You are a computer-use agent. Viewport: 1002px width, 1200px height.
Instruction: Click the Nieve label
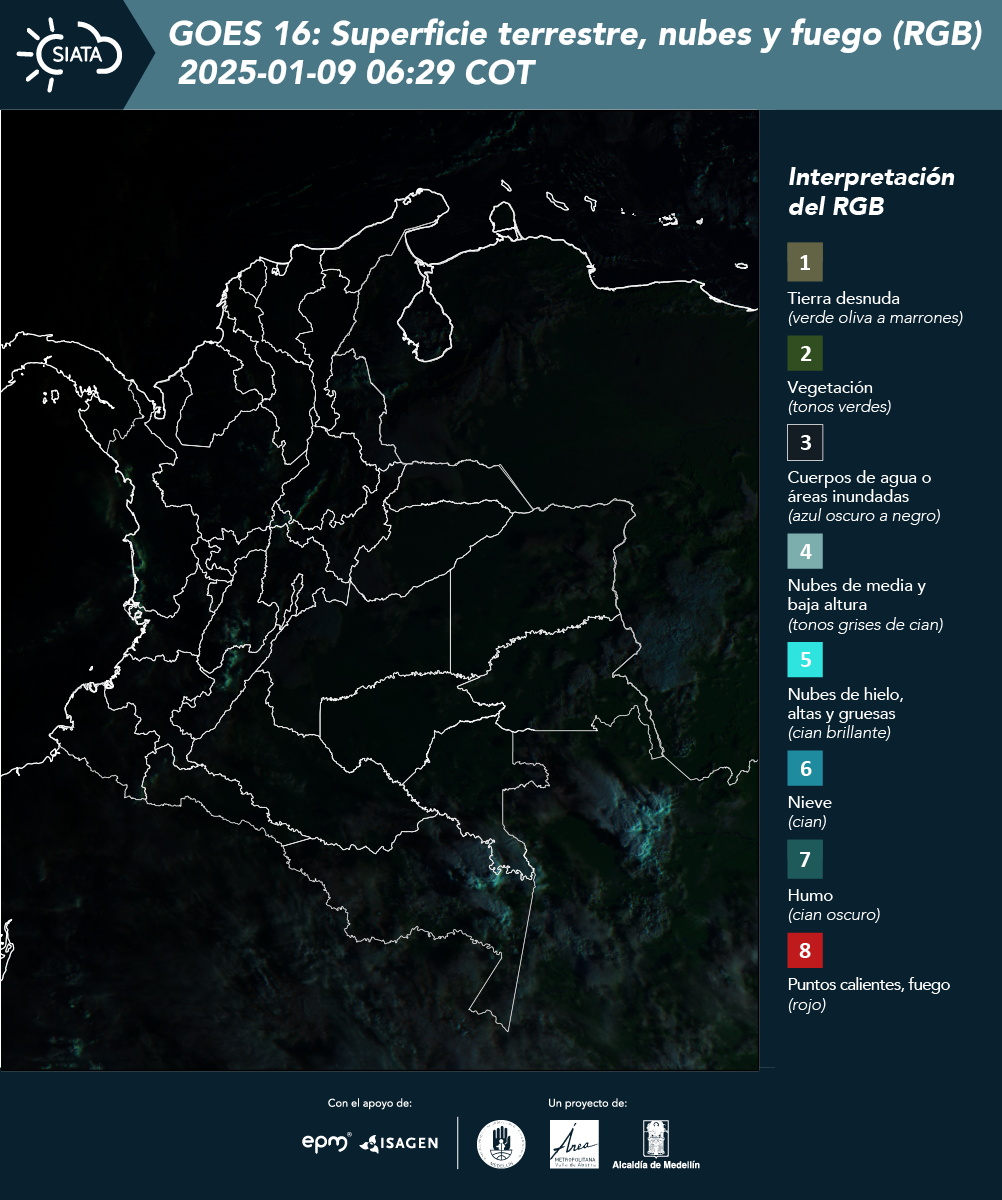[810, 802]
